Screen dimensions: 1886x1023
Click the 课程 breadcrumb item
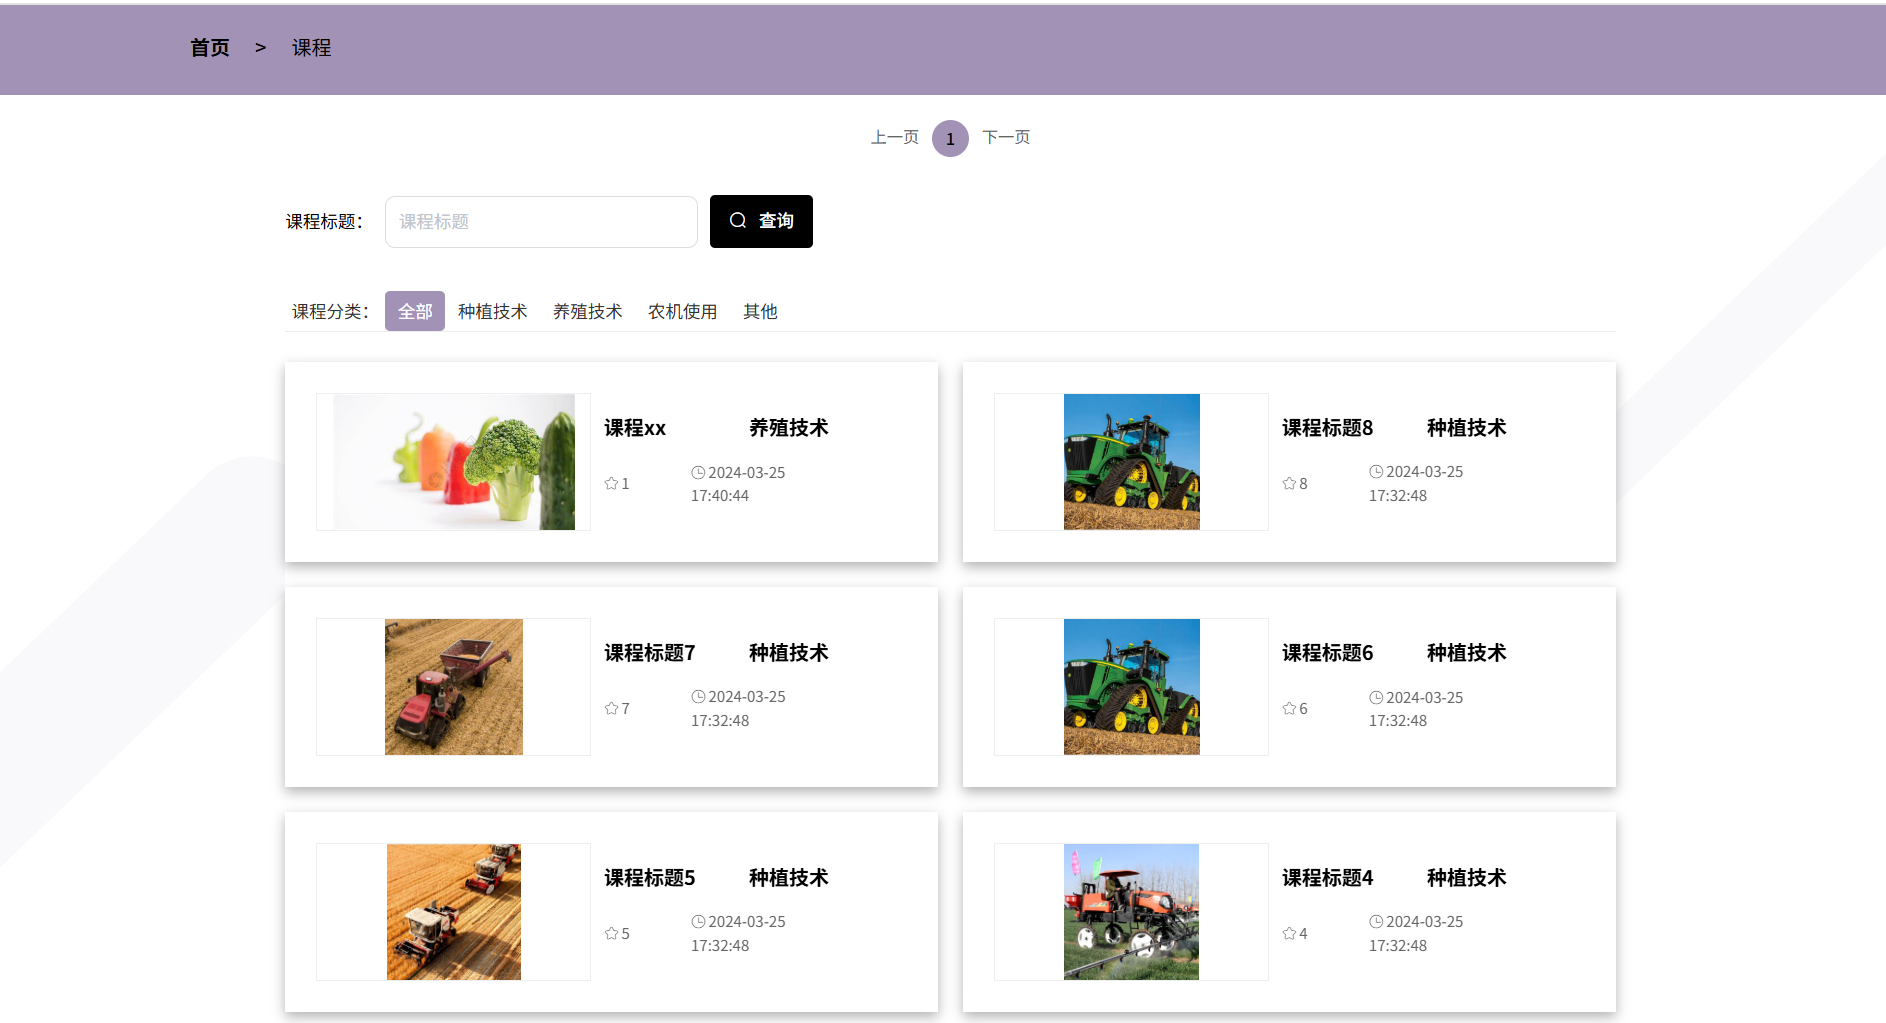(311, 47)
